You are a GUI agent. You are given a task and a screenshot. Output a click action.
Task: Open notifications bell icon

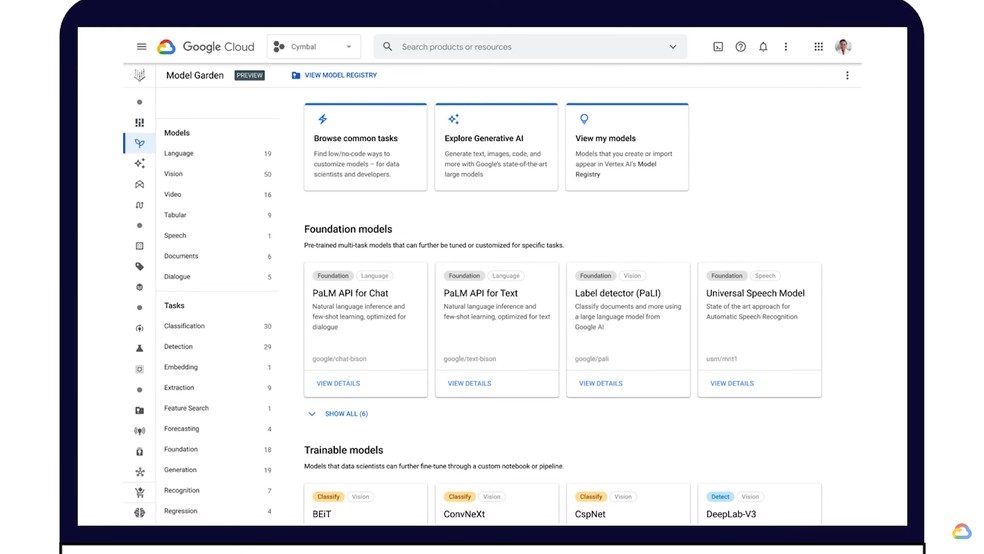[x=763, y=46]
